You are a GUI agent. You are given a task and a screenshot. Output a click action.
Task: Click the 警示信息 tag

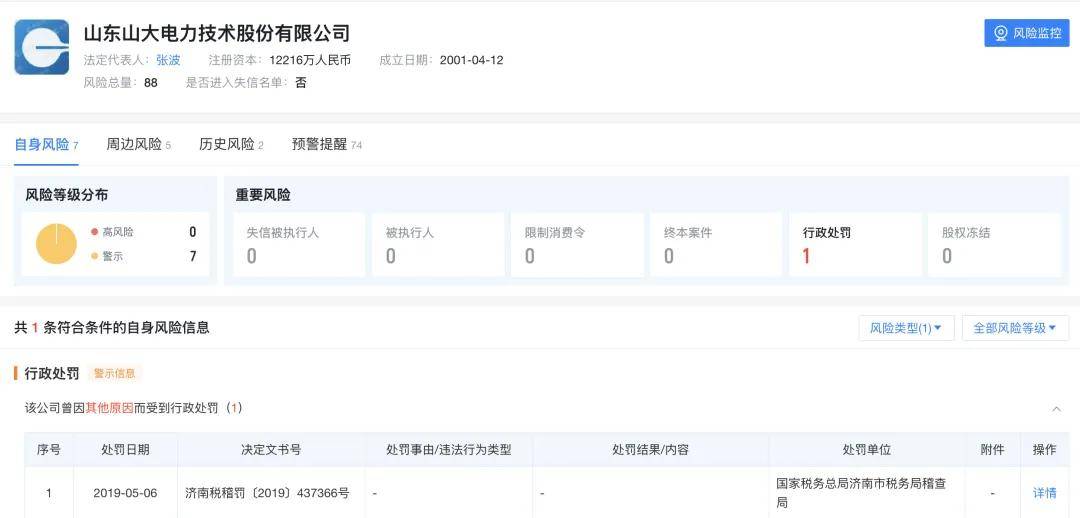114,373
